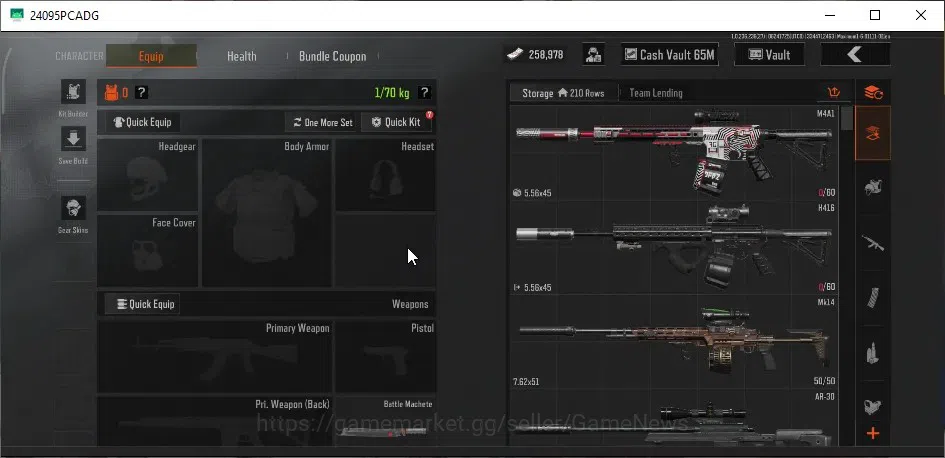Image resolution: width=945 pixels, height=458 pixels.
Task: Filter storage by magazine icon
Action: tap(873, 298)
